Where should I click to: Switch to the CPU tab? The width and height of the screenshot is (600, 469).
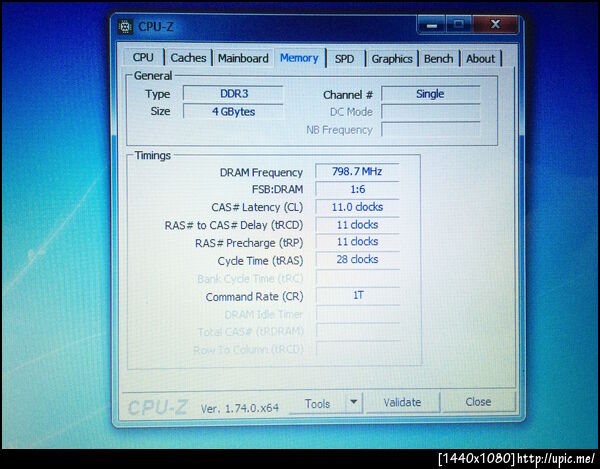tap(143, 57)
